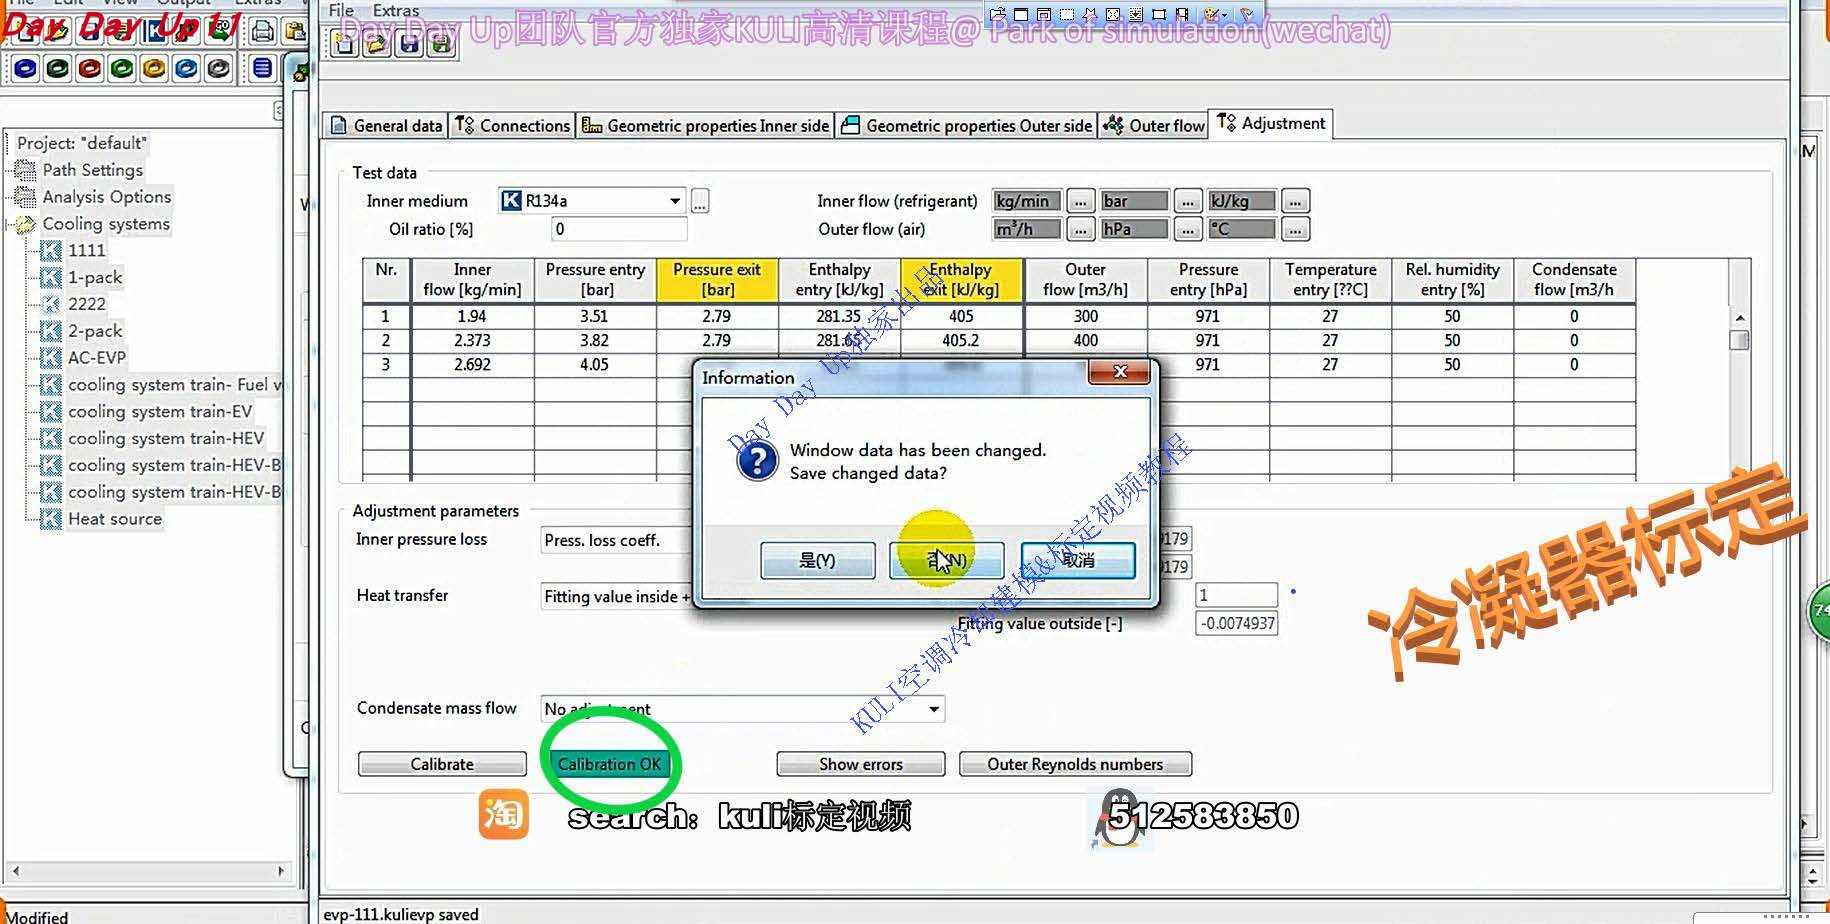1830x924 pixels.
Task: Click the dark green ring component icon
Action: tap(58, 68)
